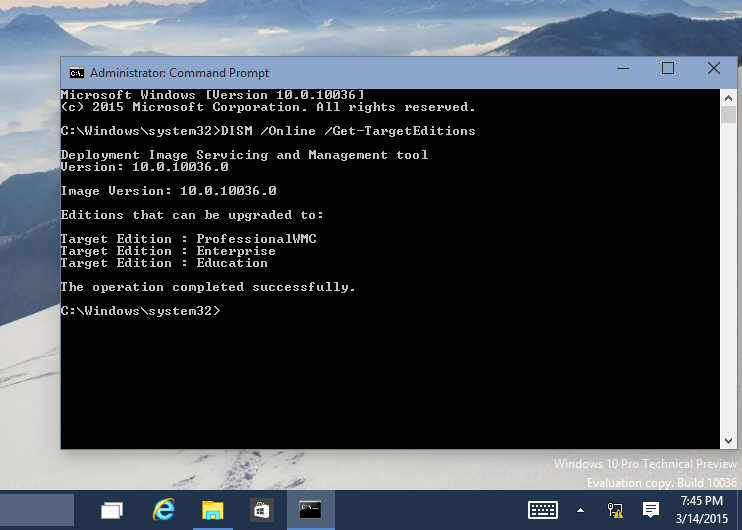Click the taskbar search box
Image resolution: width=742 pixels, height=530 pixels.
[x=37, y=510]
